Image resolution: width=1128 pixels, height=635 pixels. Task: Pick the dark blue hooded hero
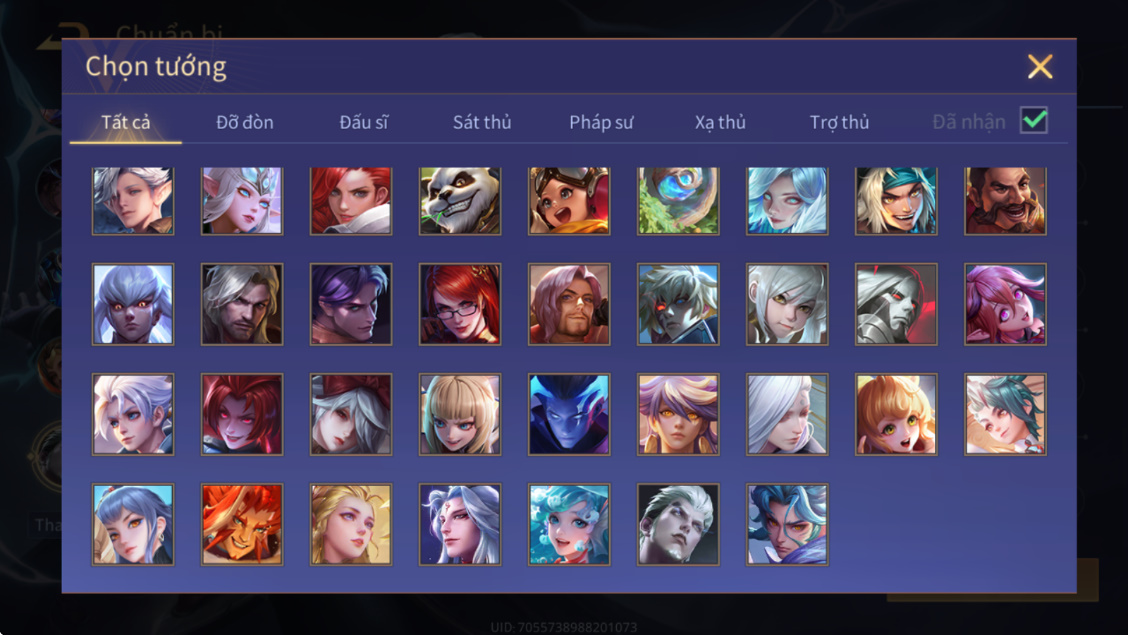tap(569, 414)
